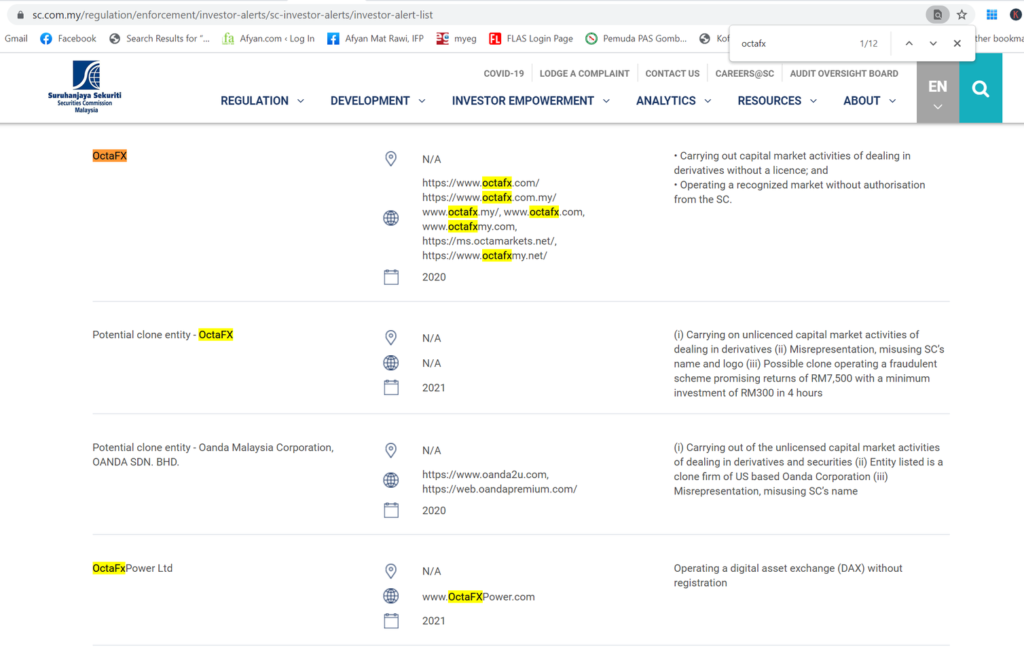Click the calendar icon for OctaFxPower Ltd
This screenshot has width=1024, height=652.
(391, 621)
